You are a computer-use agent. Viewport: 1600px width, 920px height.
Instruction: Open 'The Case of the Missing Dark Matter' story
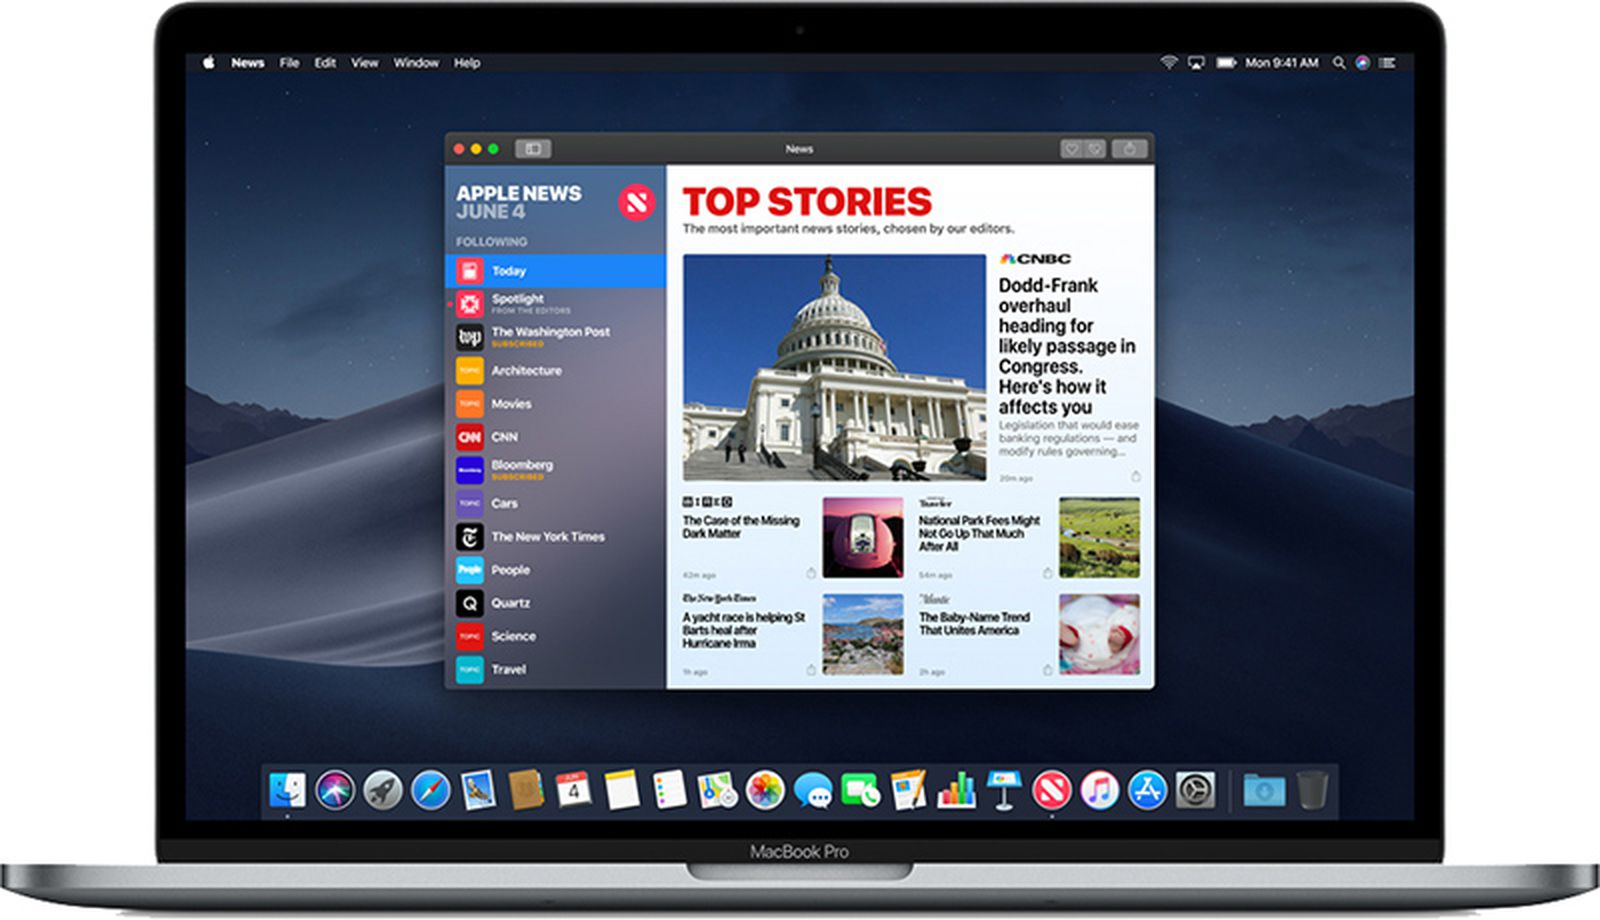(x=740, y=528)
